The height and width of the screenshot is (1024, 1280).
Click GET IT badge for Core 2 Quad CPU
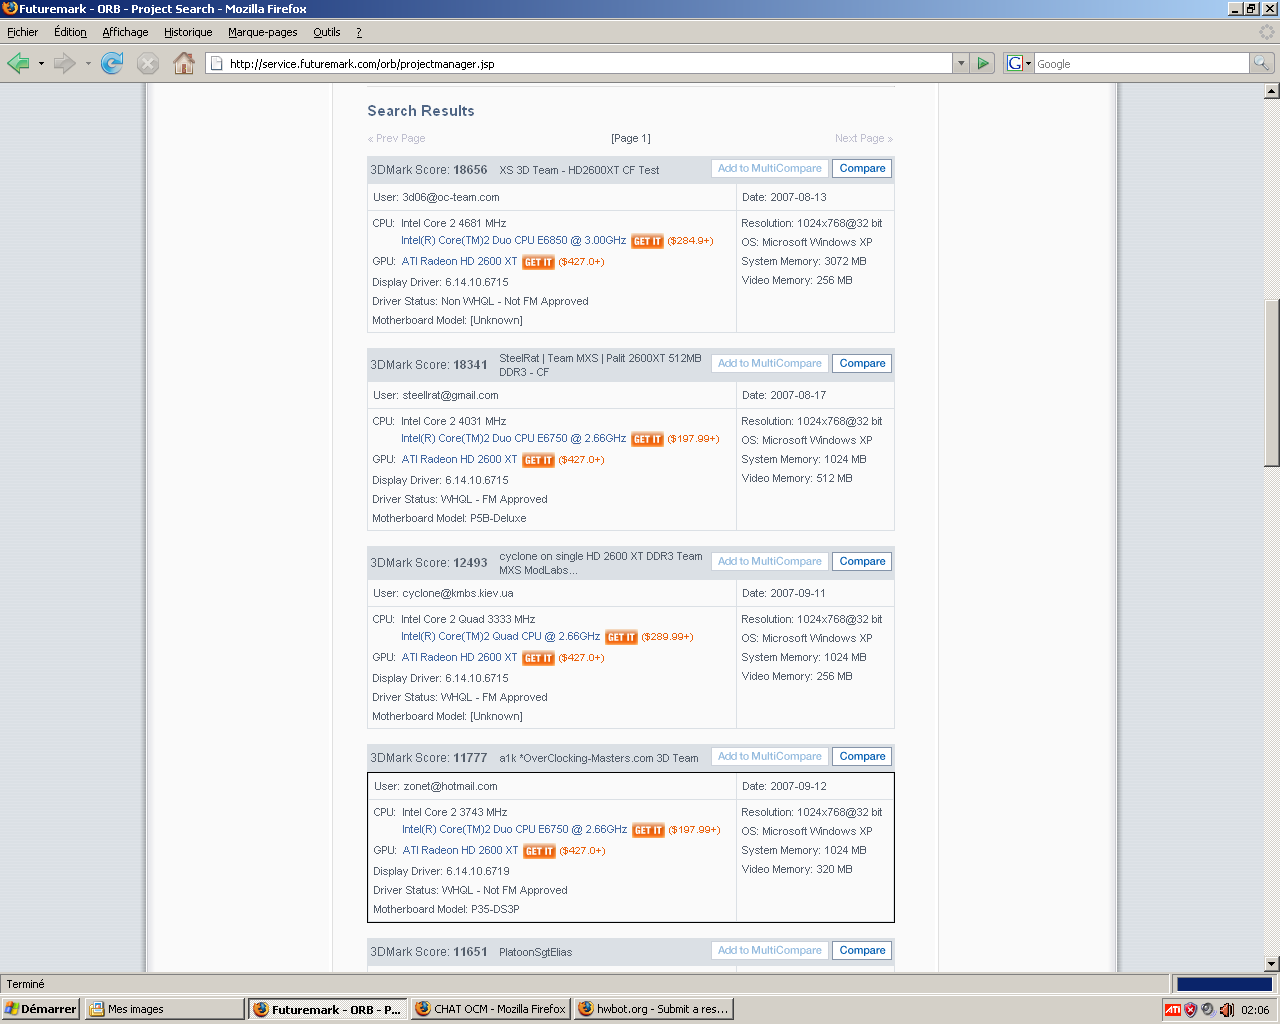pos(621,637)
